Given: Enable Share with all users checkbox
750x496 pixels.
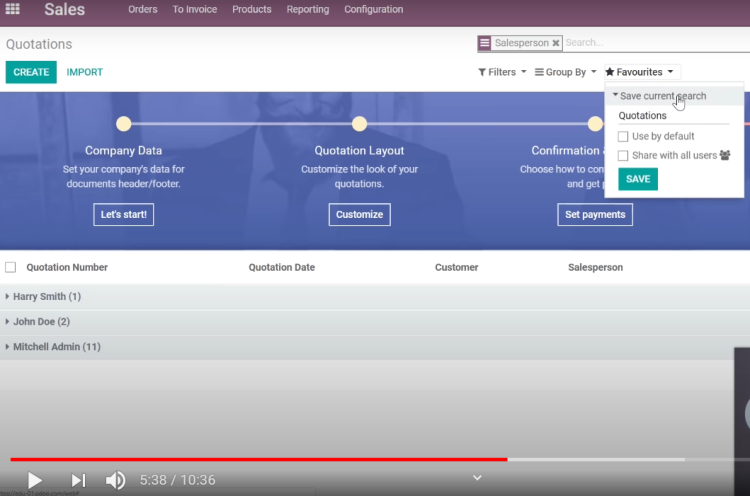Looking at the screenshot, I should click(x=623, y=156).
